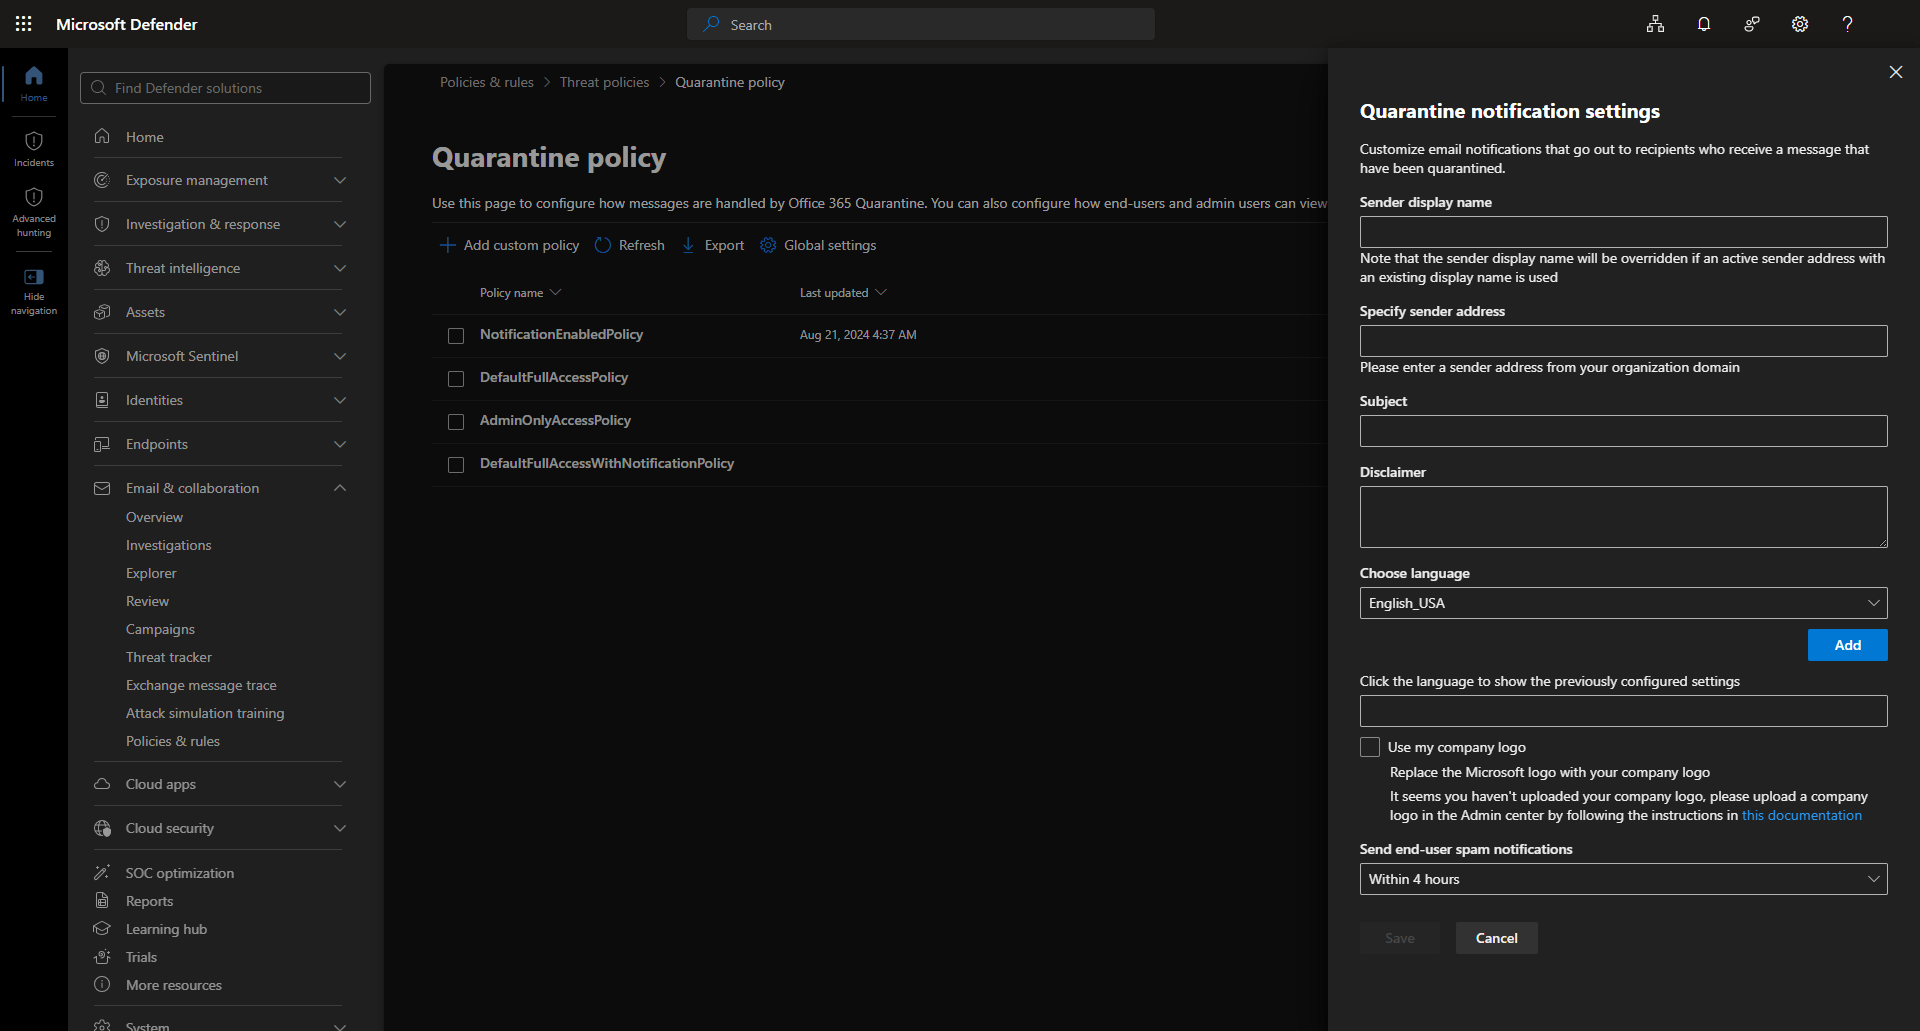Open Explorer in sidebar
This screenshot has height=1031, width=1920.
pos(151,573)
